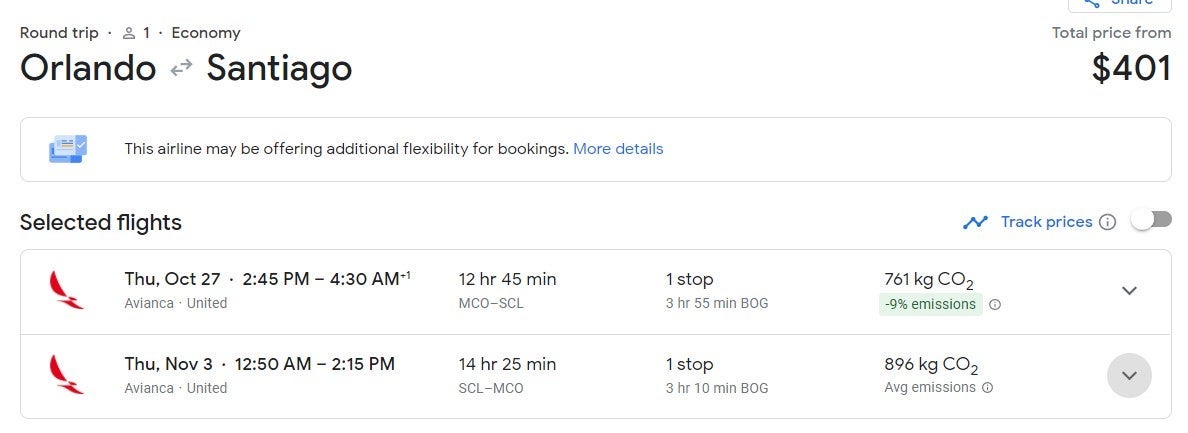The height and width of the screenshot is (433, 1188).
Task: Click the Track prices label
Action: coord(1046,222)
